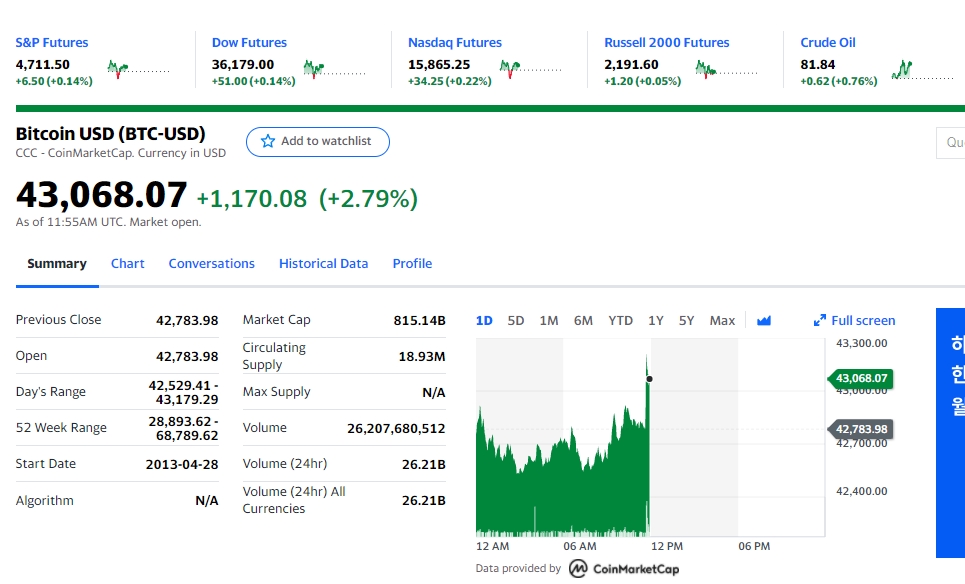
Task: Open the Russell 2000 Futures link
Action: coord(667,42)
